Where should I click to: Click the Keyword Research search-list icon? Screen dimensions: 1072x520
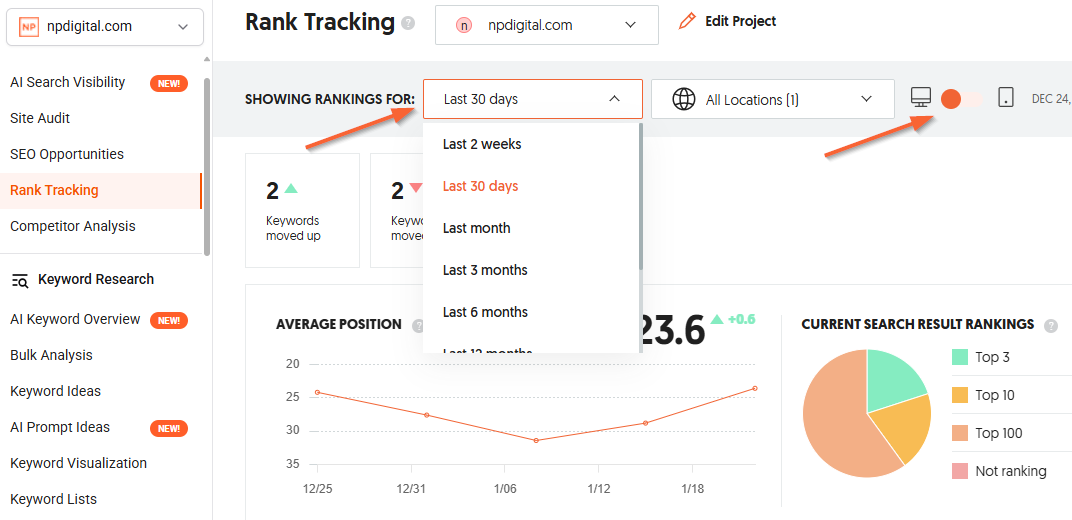[20, 279]
